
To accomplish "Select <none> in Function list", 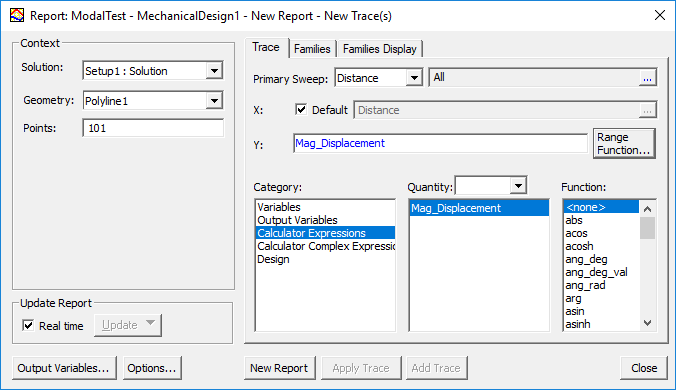I will tap(601, 207).
